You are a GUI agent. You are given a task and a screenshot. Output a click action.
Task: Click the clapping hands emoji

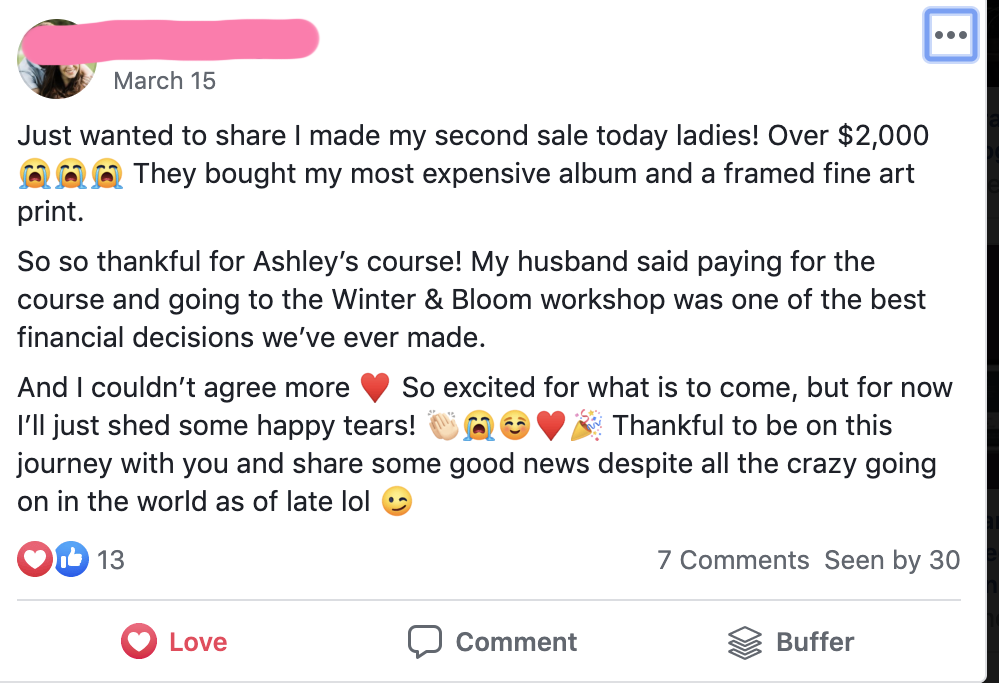click(442, 426)
